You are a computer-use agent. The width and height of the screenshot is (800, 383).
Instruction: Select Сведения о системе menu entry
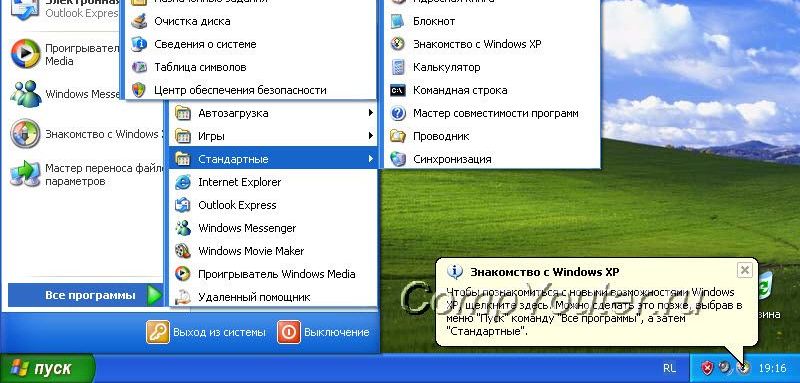click(251, 44)
